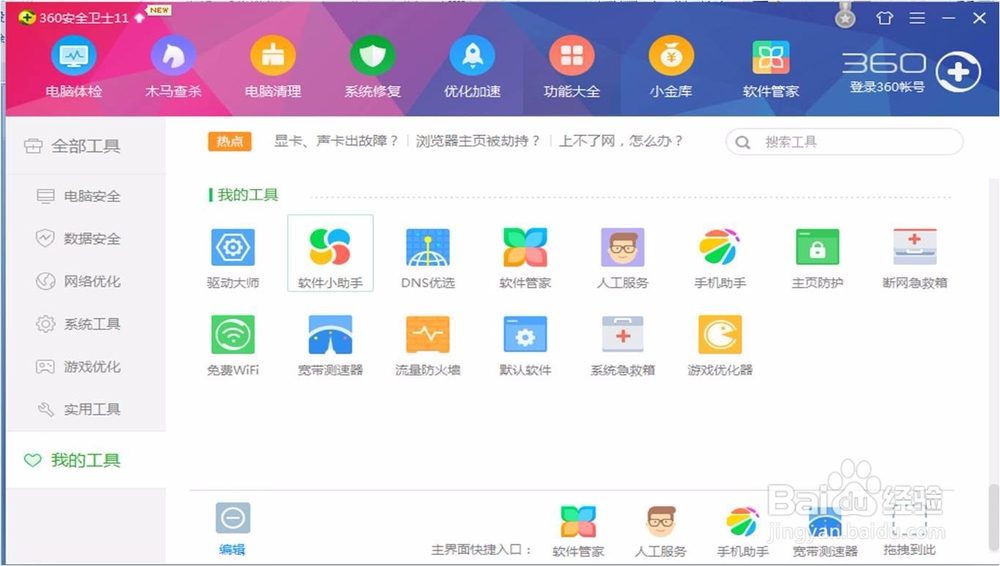Open 系统修复 system repair

point(372,66)
